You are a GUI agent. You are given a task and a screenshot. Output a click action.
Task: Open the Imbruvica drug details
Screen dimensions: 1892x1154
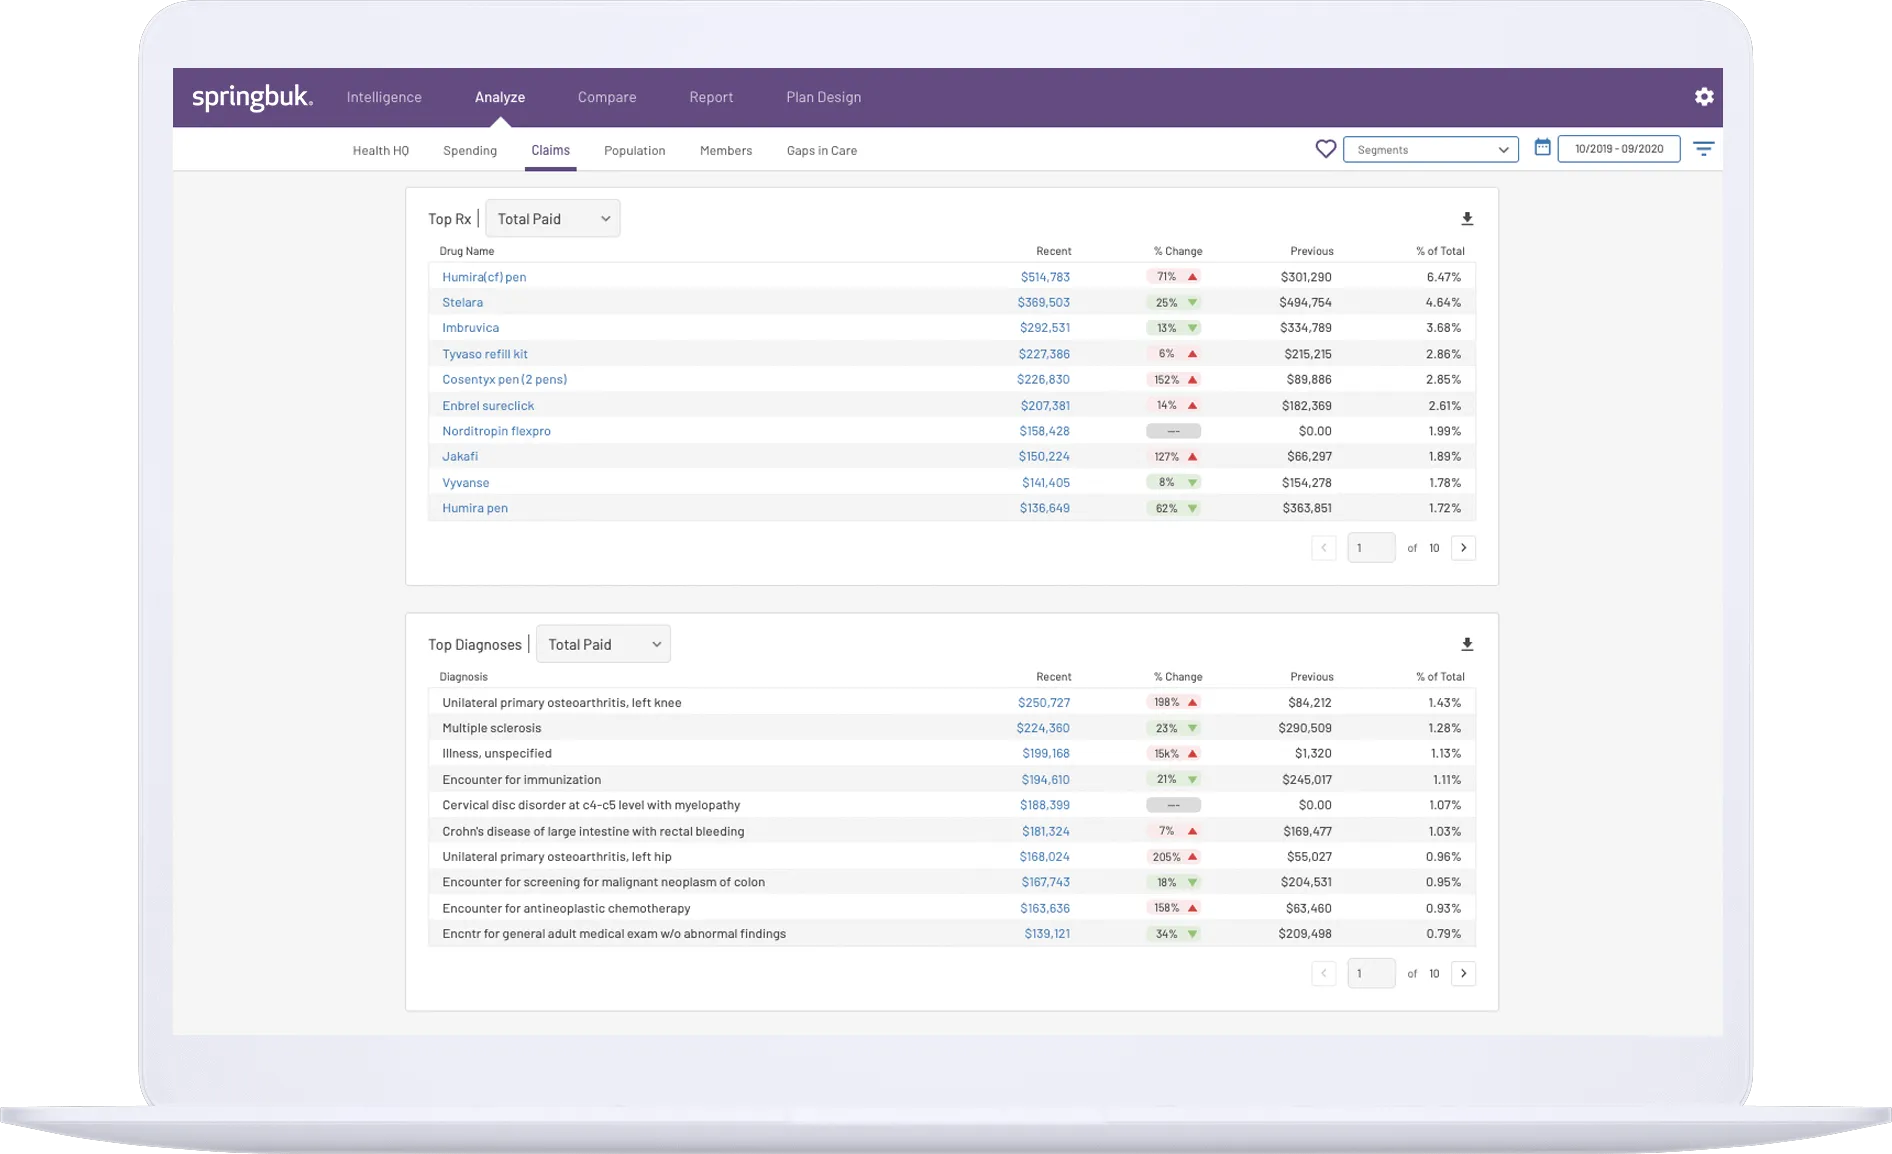point(470,327)
